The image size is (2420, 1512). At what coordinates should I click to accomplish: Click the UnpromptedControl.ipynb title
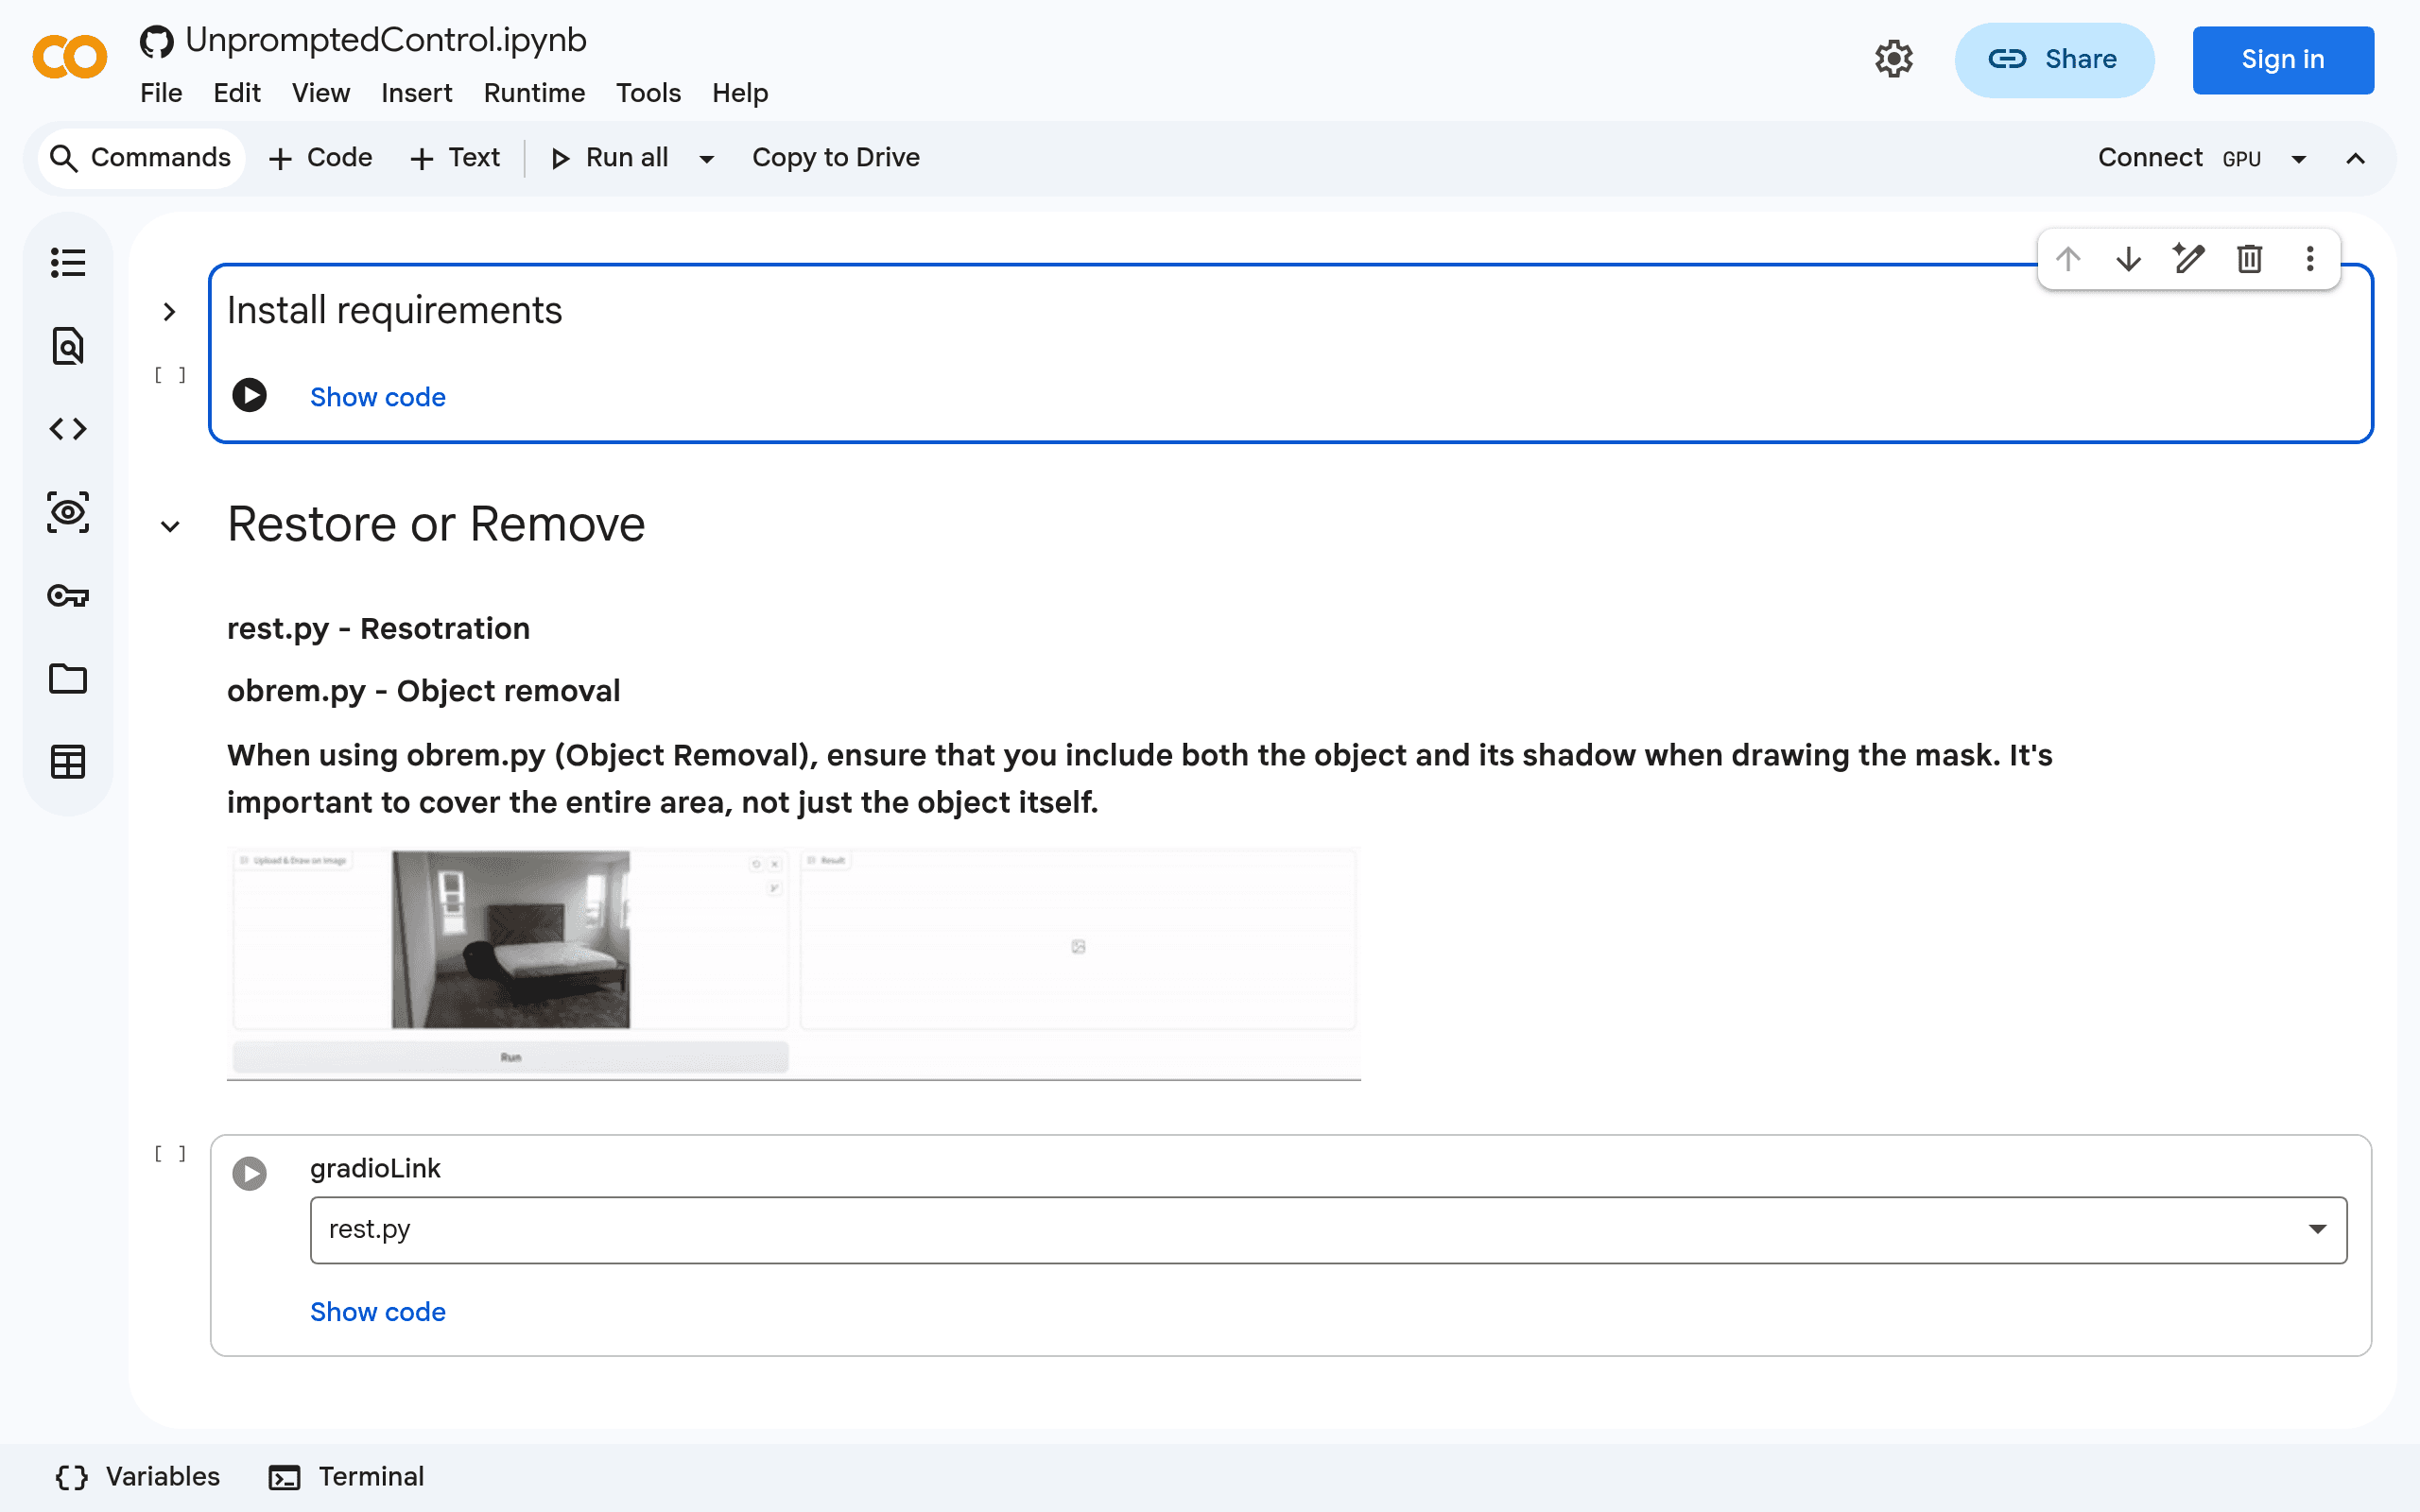[x=386, y=40]
